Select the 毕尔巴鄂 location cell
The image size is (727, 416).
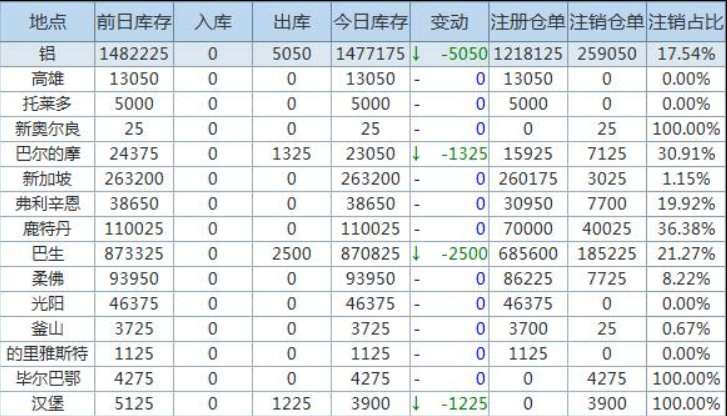pos(46,379)
